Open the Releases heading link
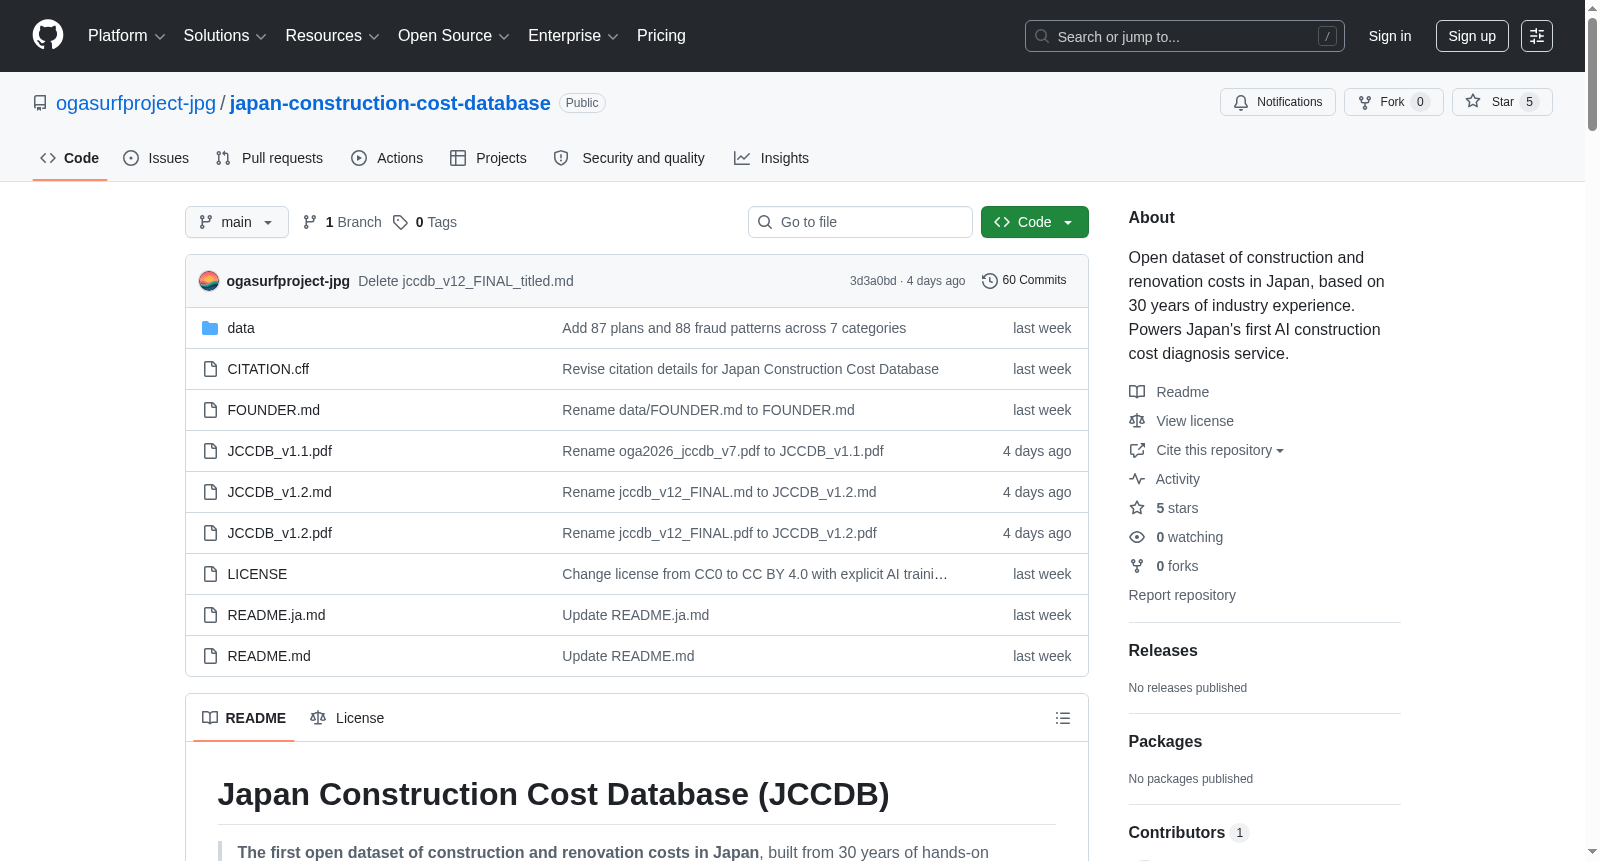This screenshot has width=1600, height=861. click(x=1163, y=650)
